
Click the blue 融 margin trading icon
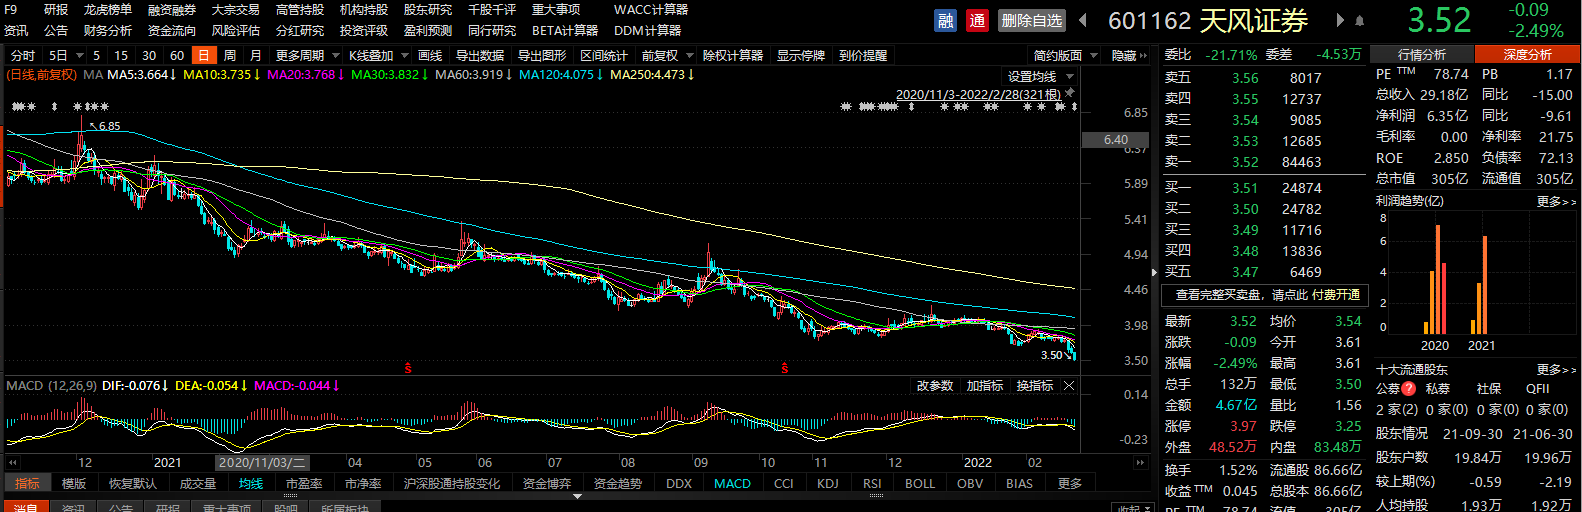click(x=945, y=20)
